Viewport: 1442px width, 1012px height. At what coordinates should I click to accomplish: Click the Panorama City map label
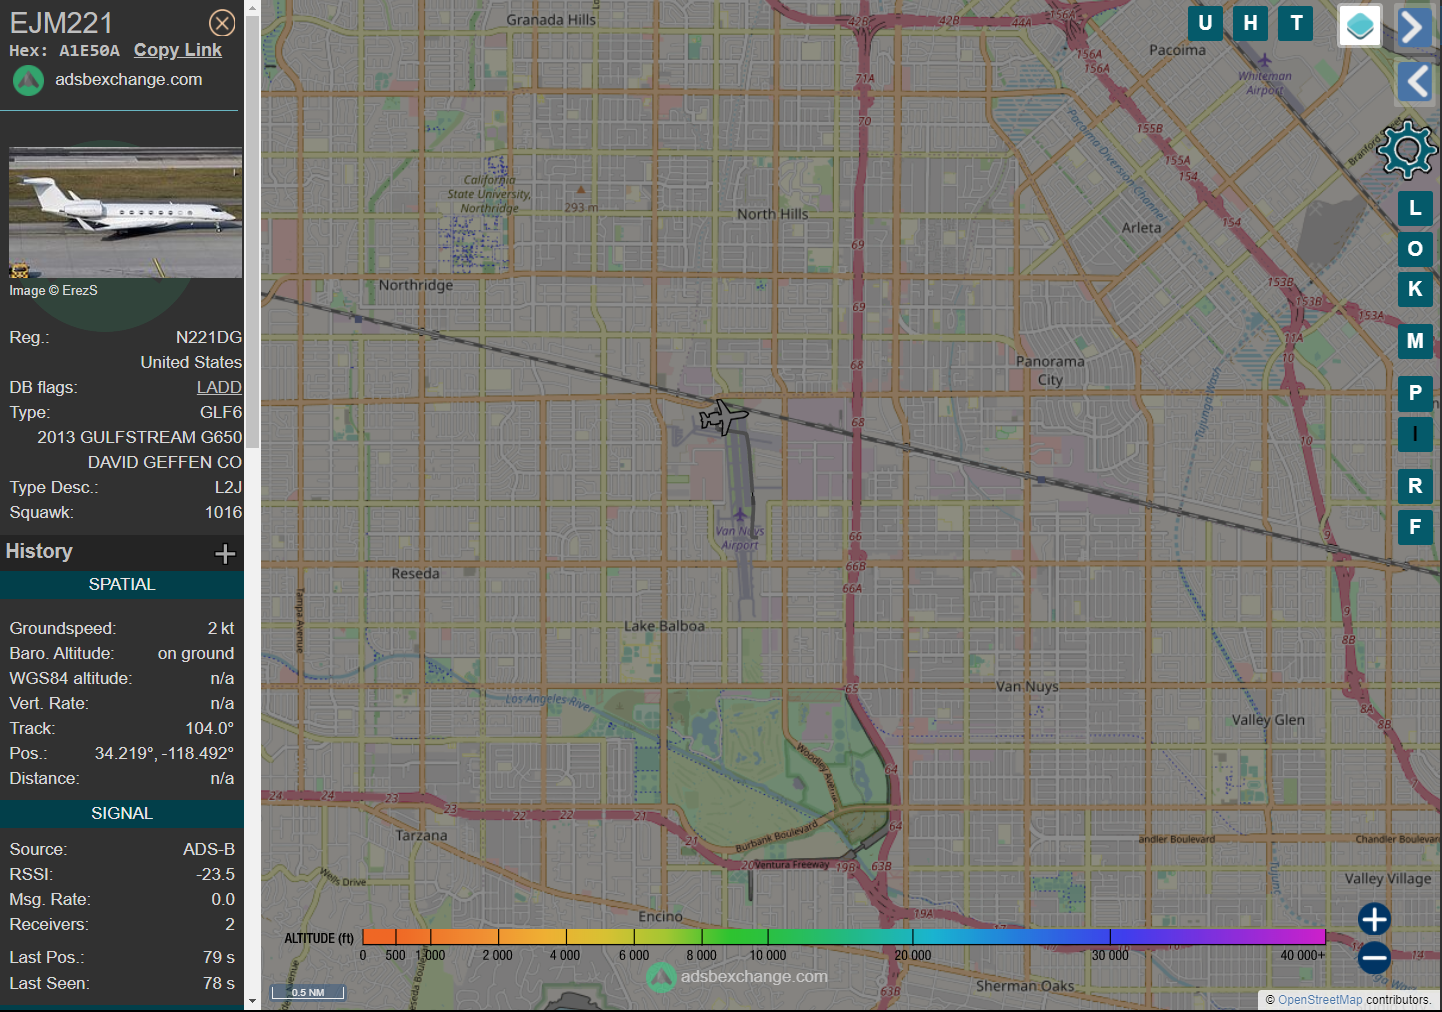(x=1050, y=371)
